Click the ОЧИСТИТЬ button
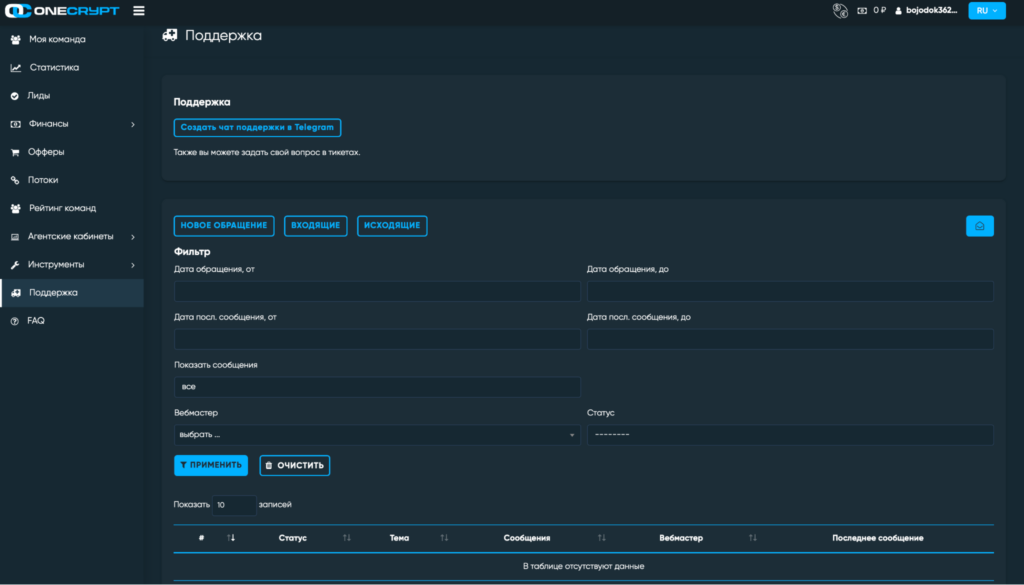The width and height of the screenshot is (1024, 585). click(295, 466)
